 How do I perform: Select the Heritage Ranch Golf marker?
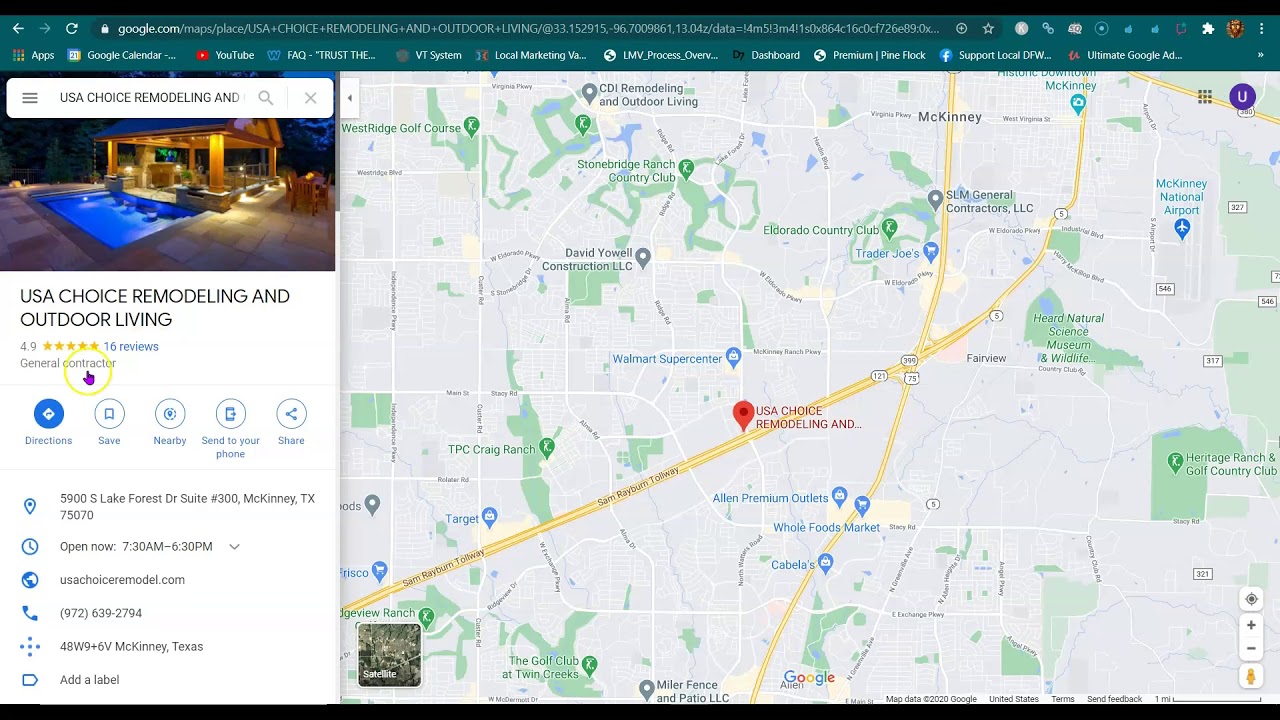(x=1176, y=461)
